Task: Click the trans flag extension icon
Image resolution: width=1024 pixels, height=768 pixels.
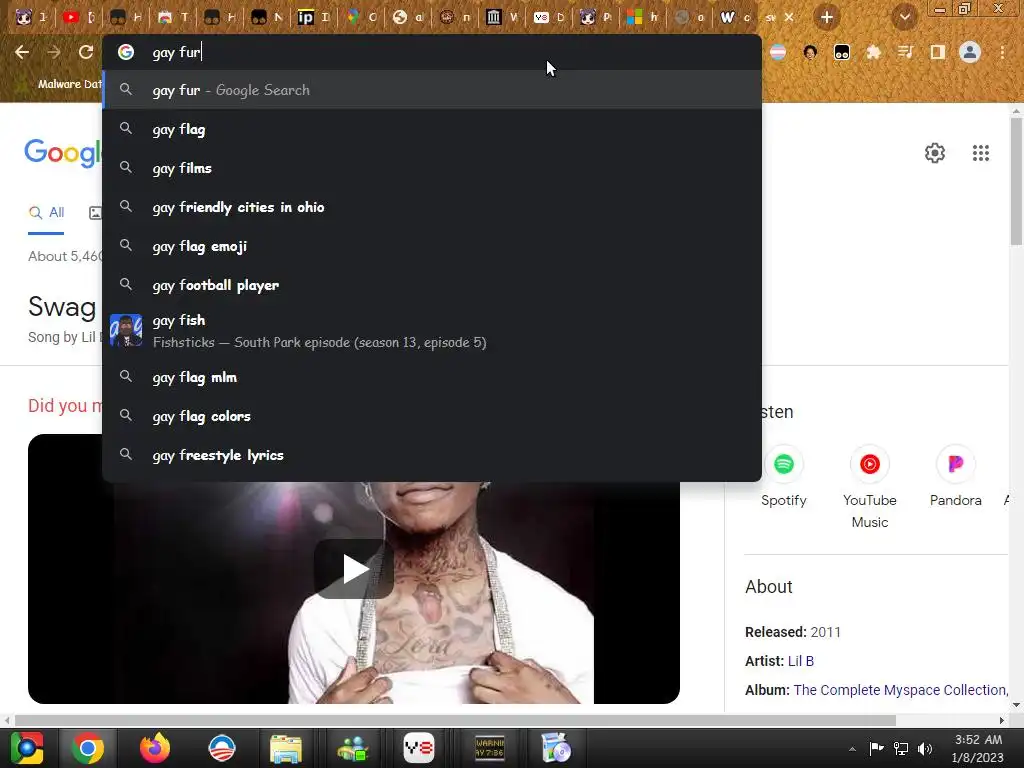Action: coord(778,52)
